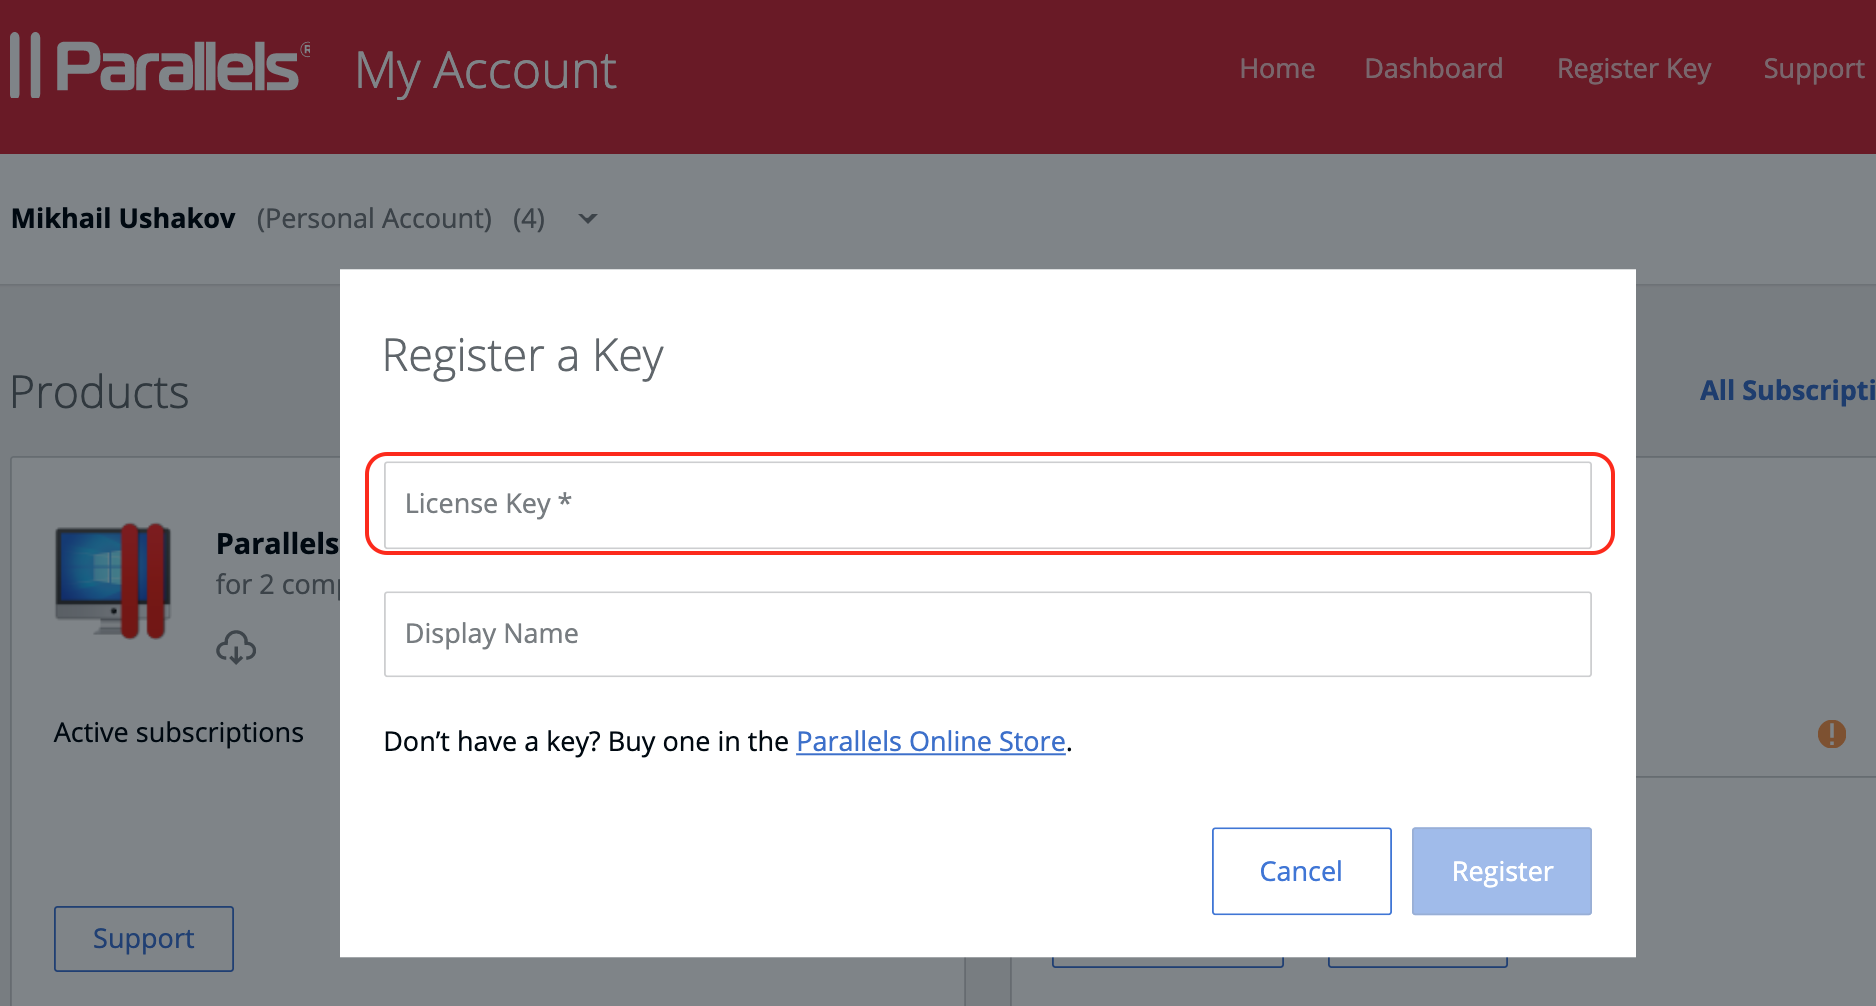Click the Active subscriptions label
This screenshot has height=1006, width=1876.
[x=179, y=733]
